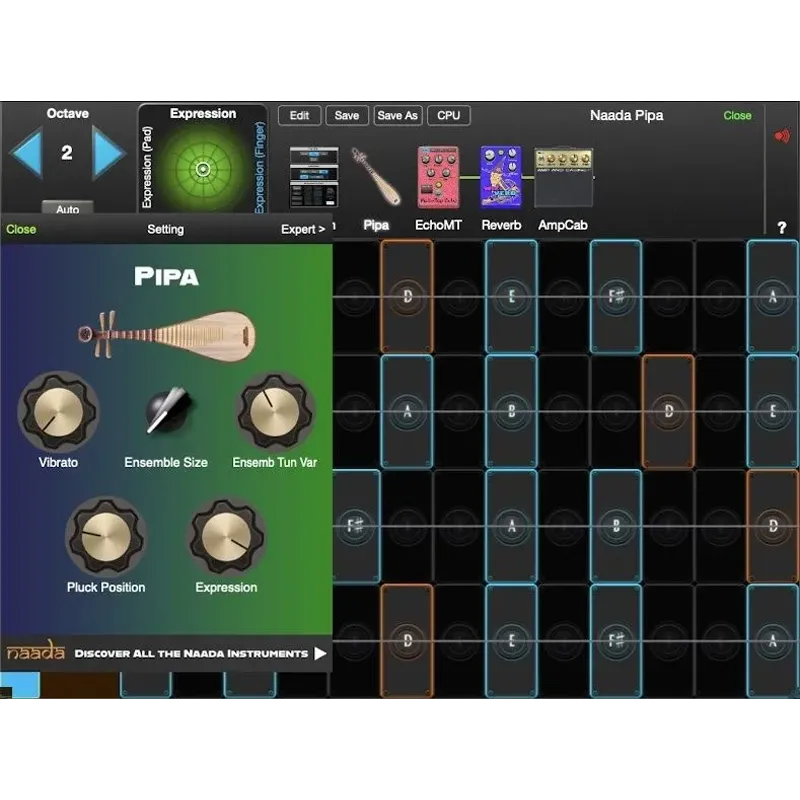Increase octave with the right arrow
Viewport: 800px width, 800px height.
point(108,153)
